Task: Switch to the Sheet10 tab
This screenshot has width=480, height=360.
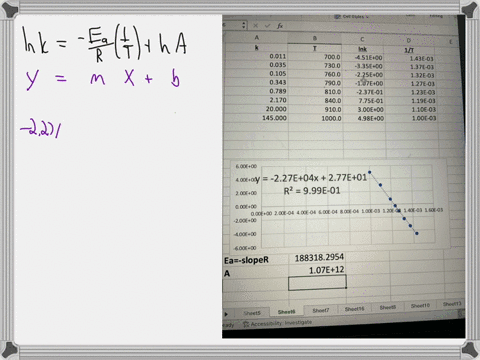Action: tap(420, 306)
